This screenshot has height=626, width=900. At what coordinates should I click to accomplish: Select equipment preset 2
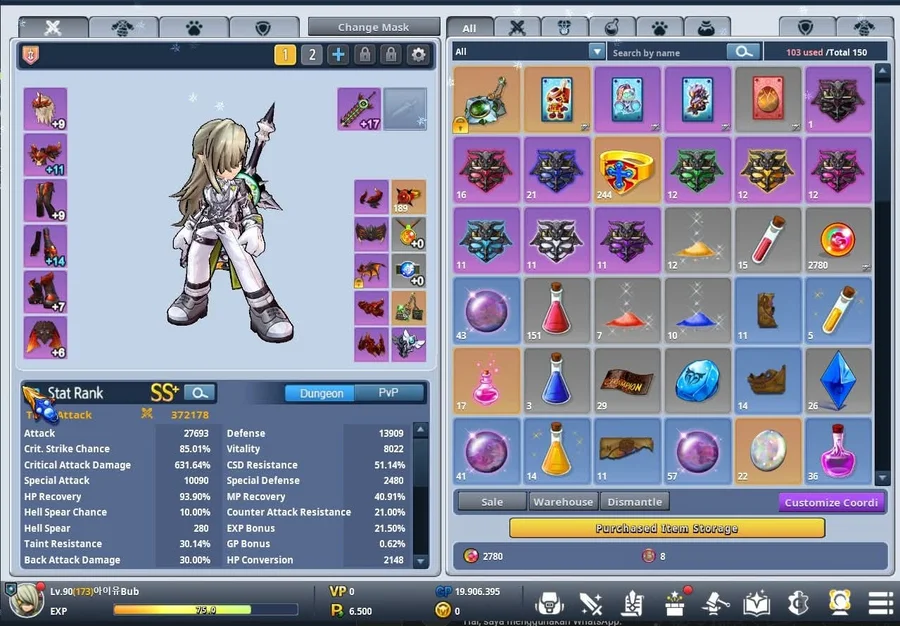[x=312, y=55]
